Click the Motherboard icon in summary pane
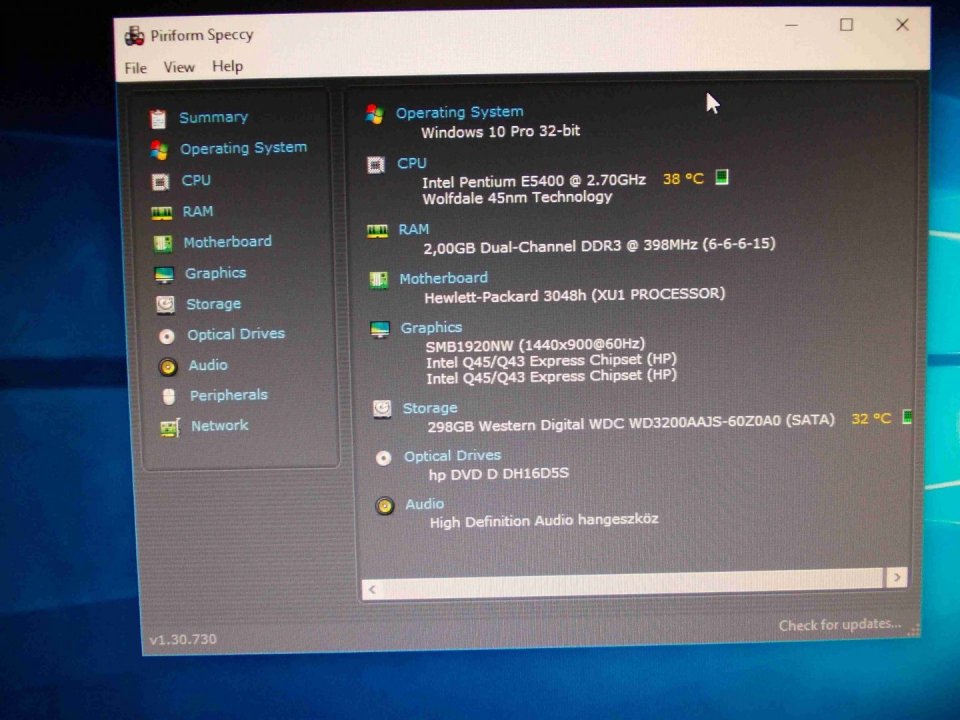This screenshot has height=720, width=960. 378,280
